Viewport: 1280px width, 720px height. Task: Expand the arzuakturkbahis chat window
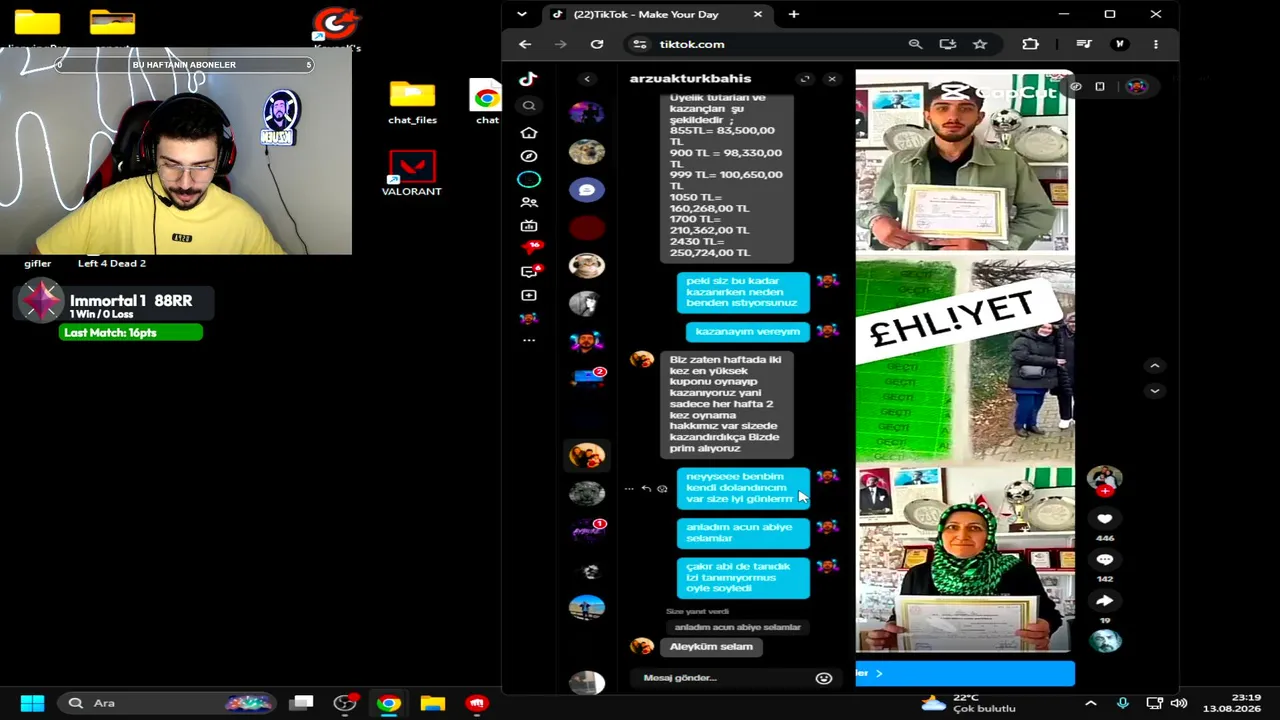(x=805, y=79)
